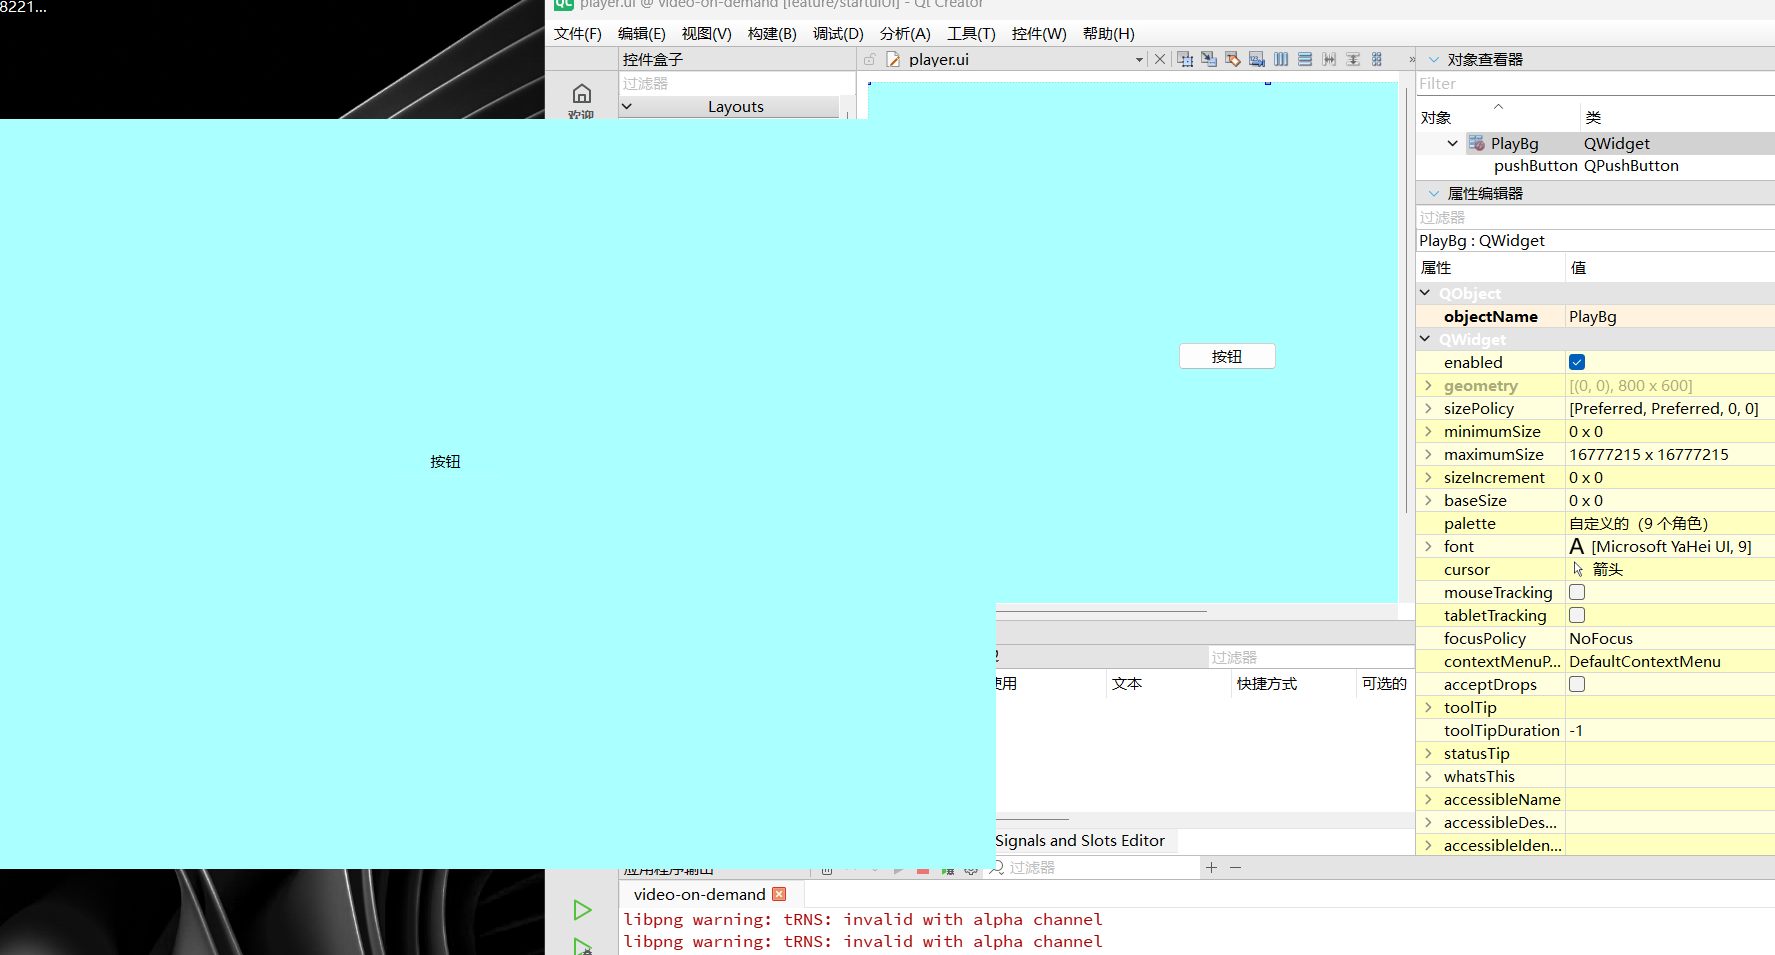Toggle the tabletTracking checkbox
The image size is (1775, 955).
[x=1577, y=615]
